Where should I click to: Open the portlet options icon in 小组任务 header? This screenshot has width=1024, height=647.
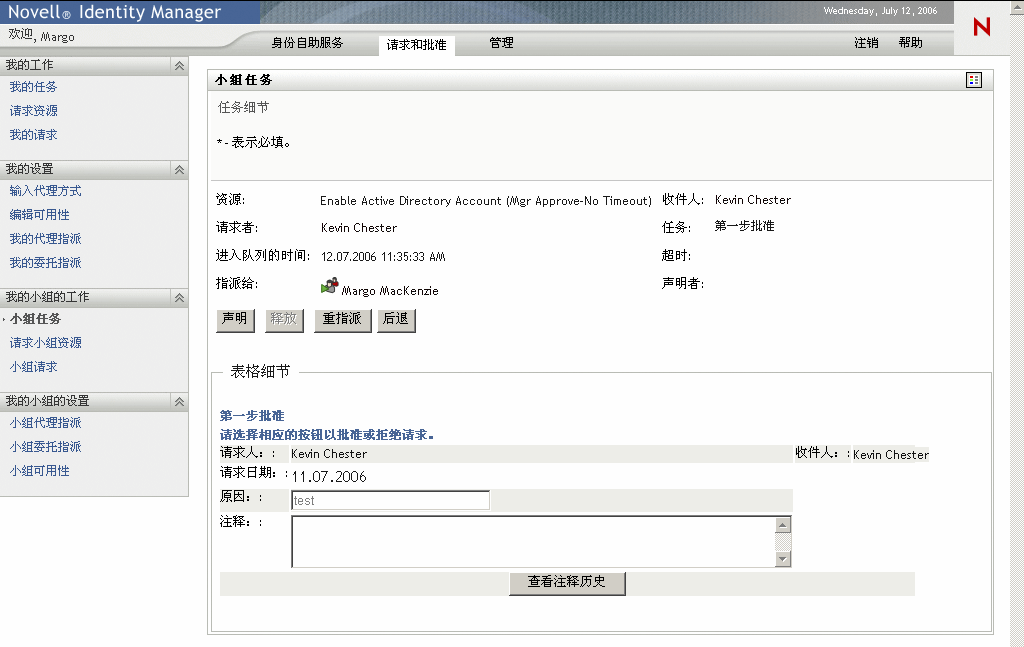[974, 80]
